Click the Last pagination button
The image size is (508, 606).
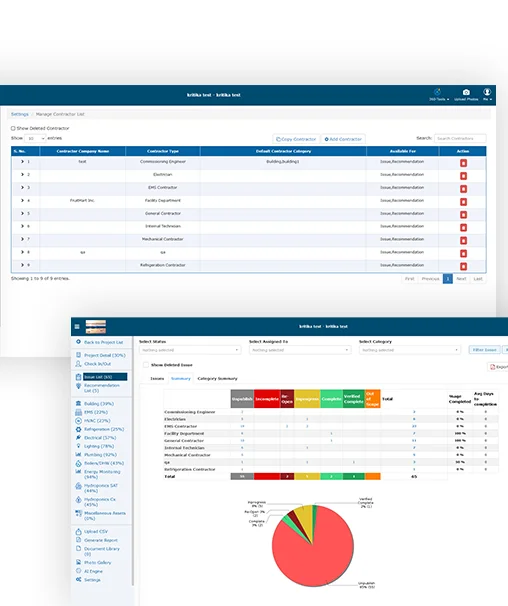click(478, 279)
